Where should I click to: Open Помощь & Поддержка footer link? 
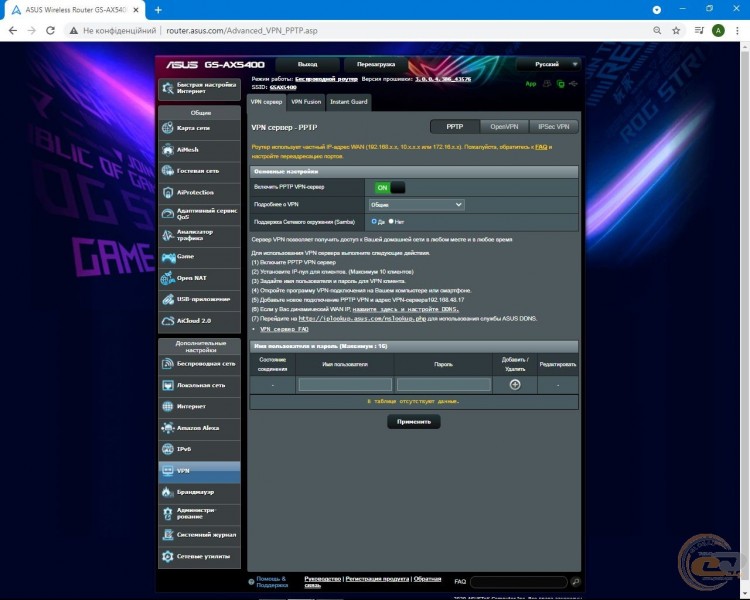click(x=272, y=582)
